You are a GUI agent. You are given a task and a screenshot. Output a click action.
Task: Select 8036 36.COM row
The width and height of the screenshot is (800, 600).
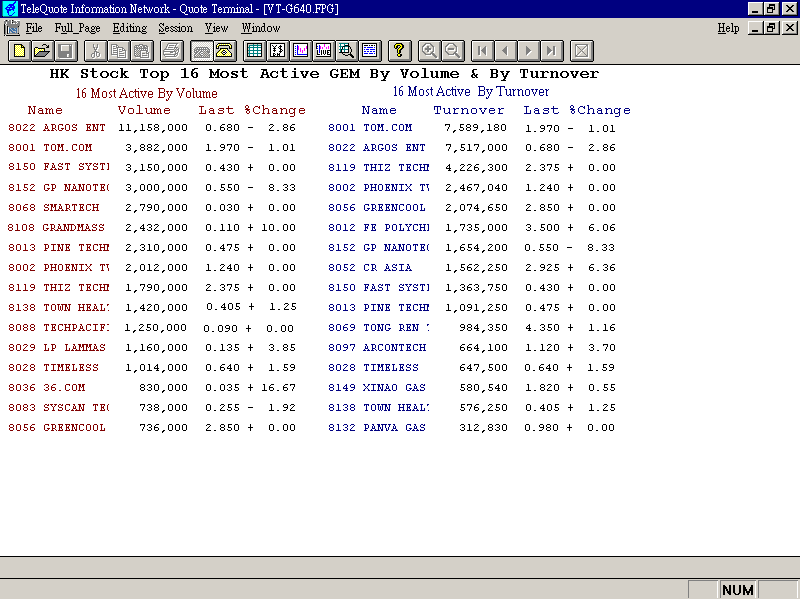tap(152, 388)
